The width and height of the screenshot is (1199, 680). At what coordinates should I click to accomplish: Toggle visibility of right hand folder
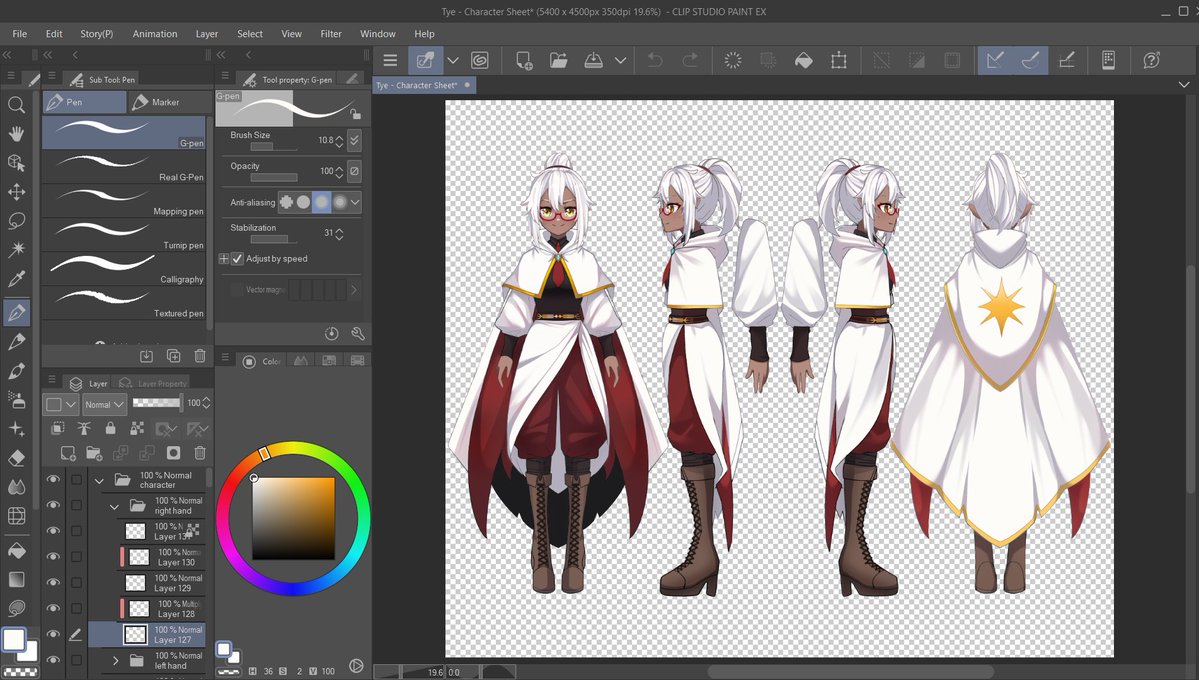(x=53, y=505)
